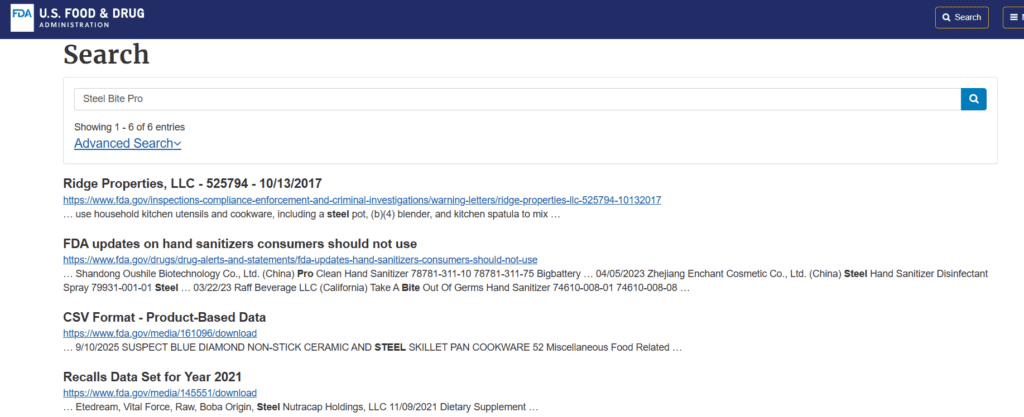The image size is (1024, 417).
Task: Open CSV Format - Product-Based Data result
Action: click(x=165, y=318)
